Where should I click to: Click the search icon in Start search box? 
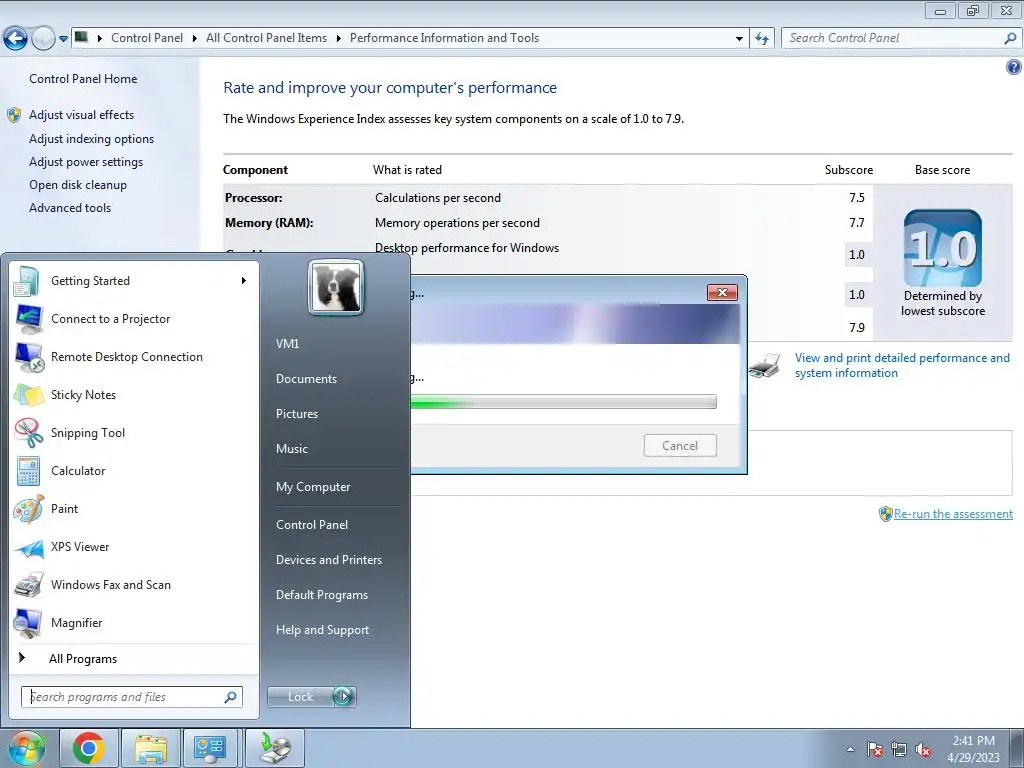point(230,697)
